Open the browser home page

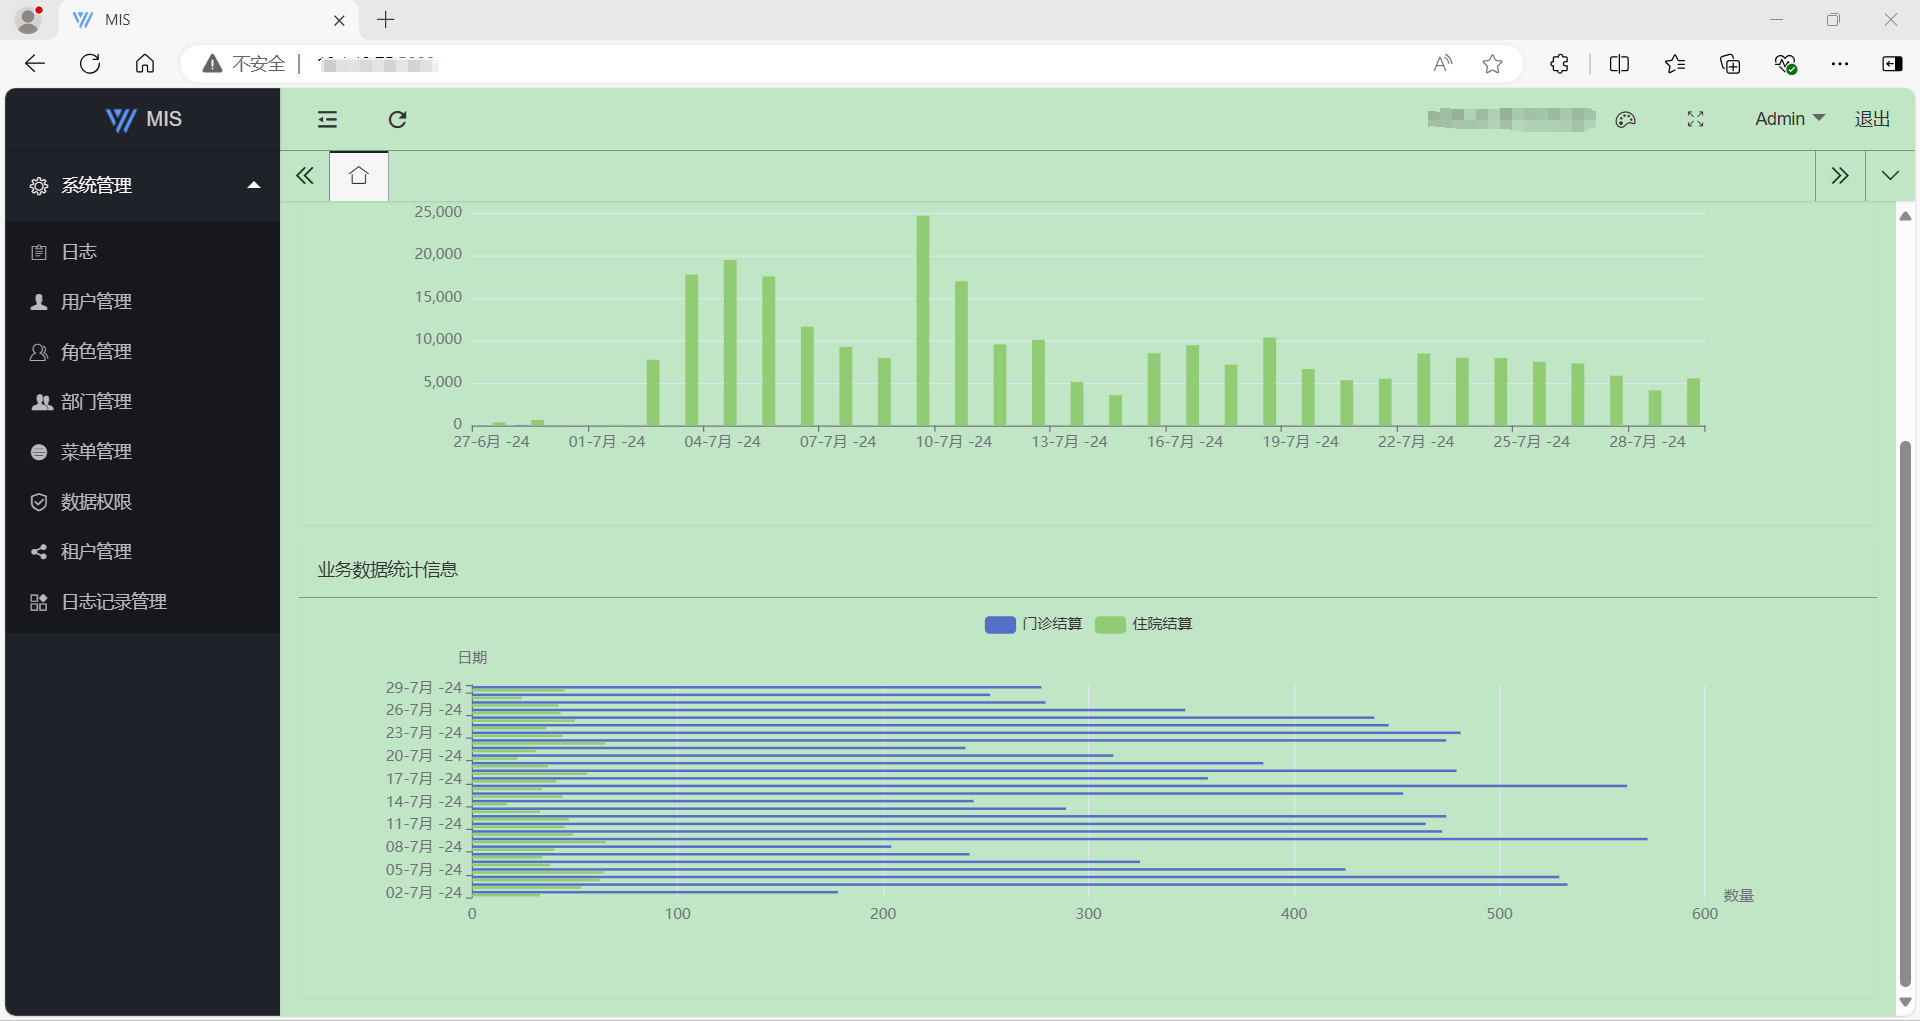tap(145, 64)
